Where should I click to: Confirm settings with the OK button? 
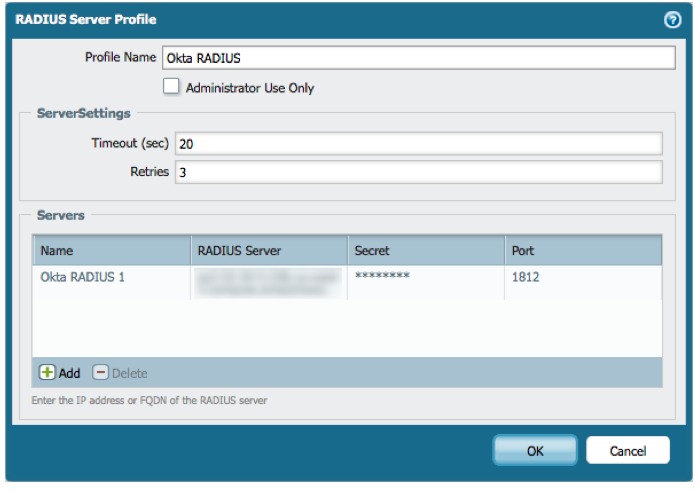[x=535, y=451]
